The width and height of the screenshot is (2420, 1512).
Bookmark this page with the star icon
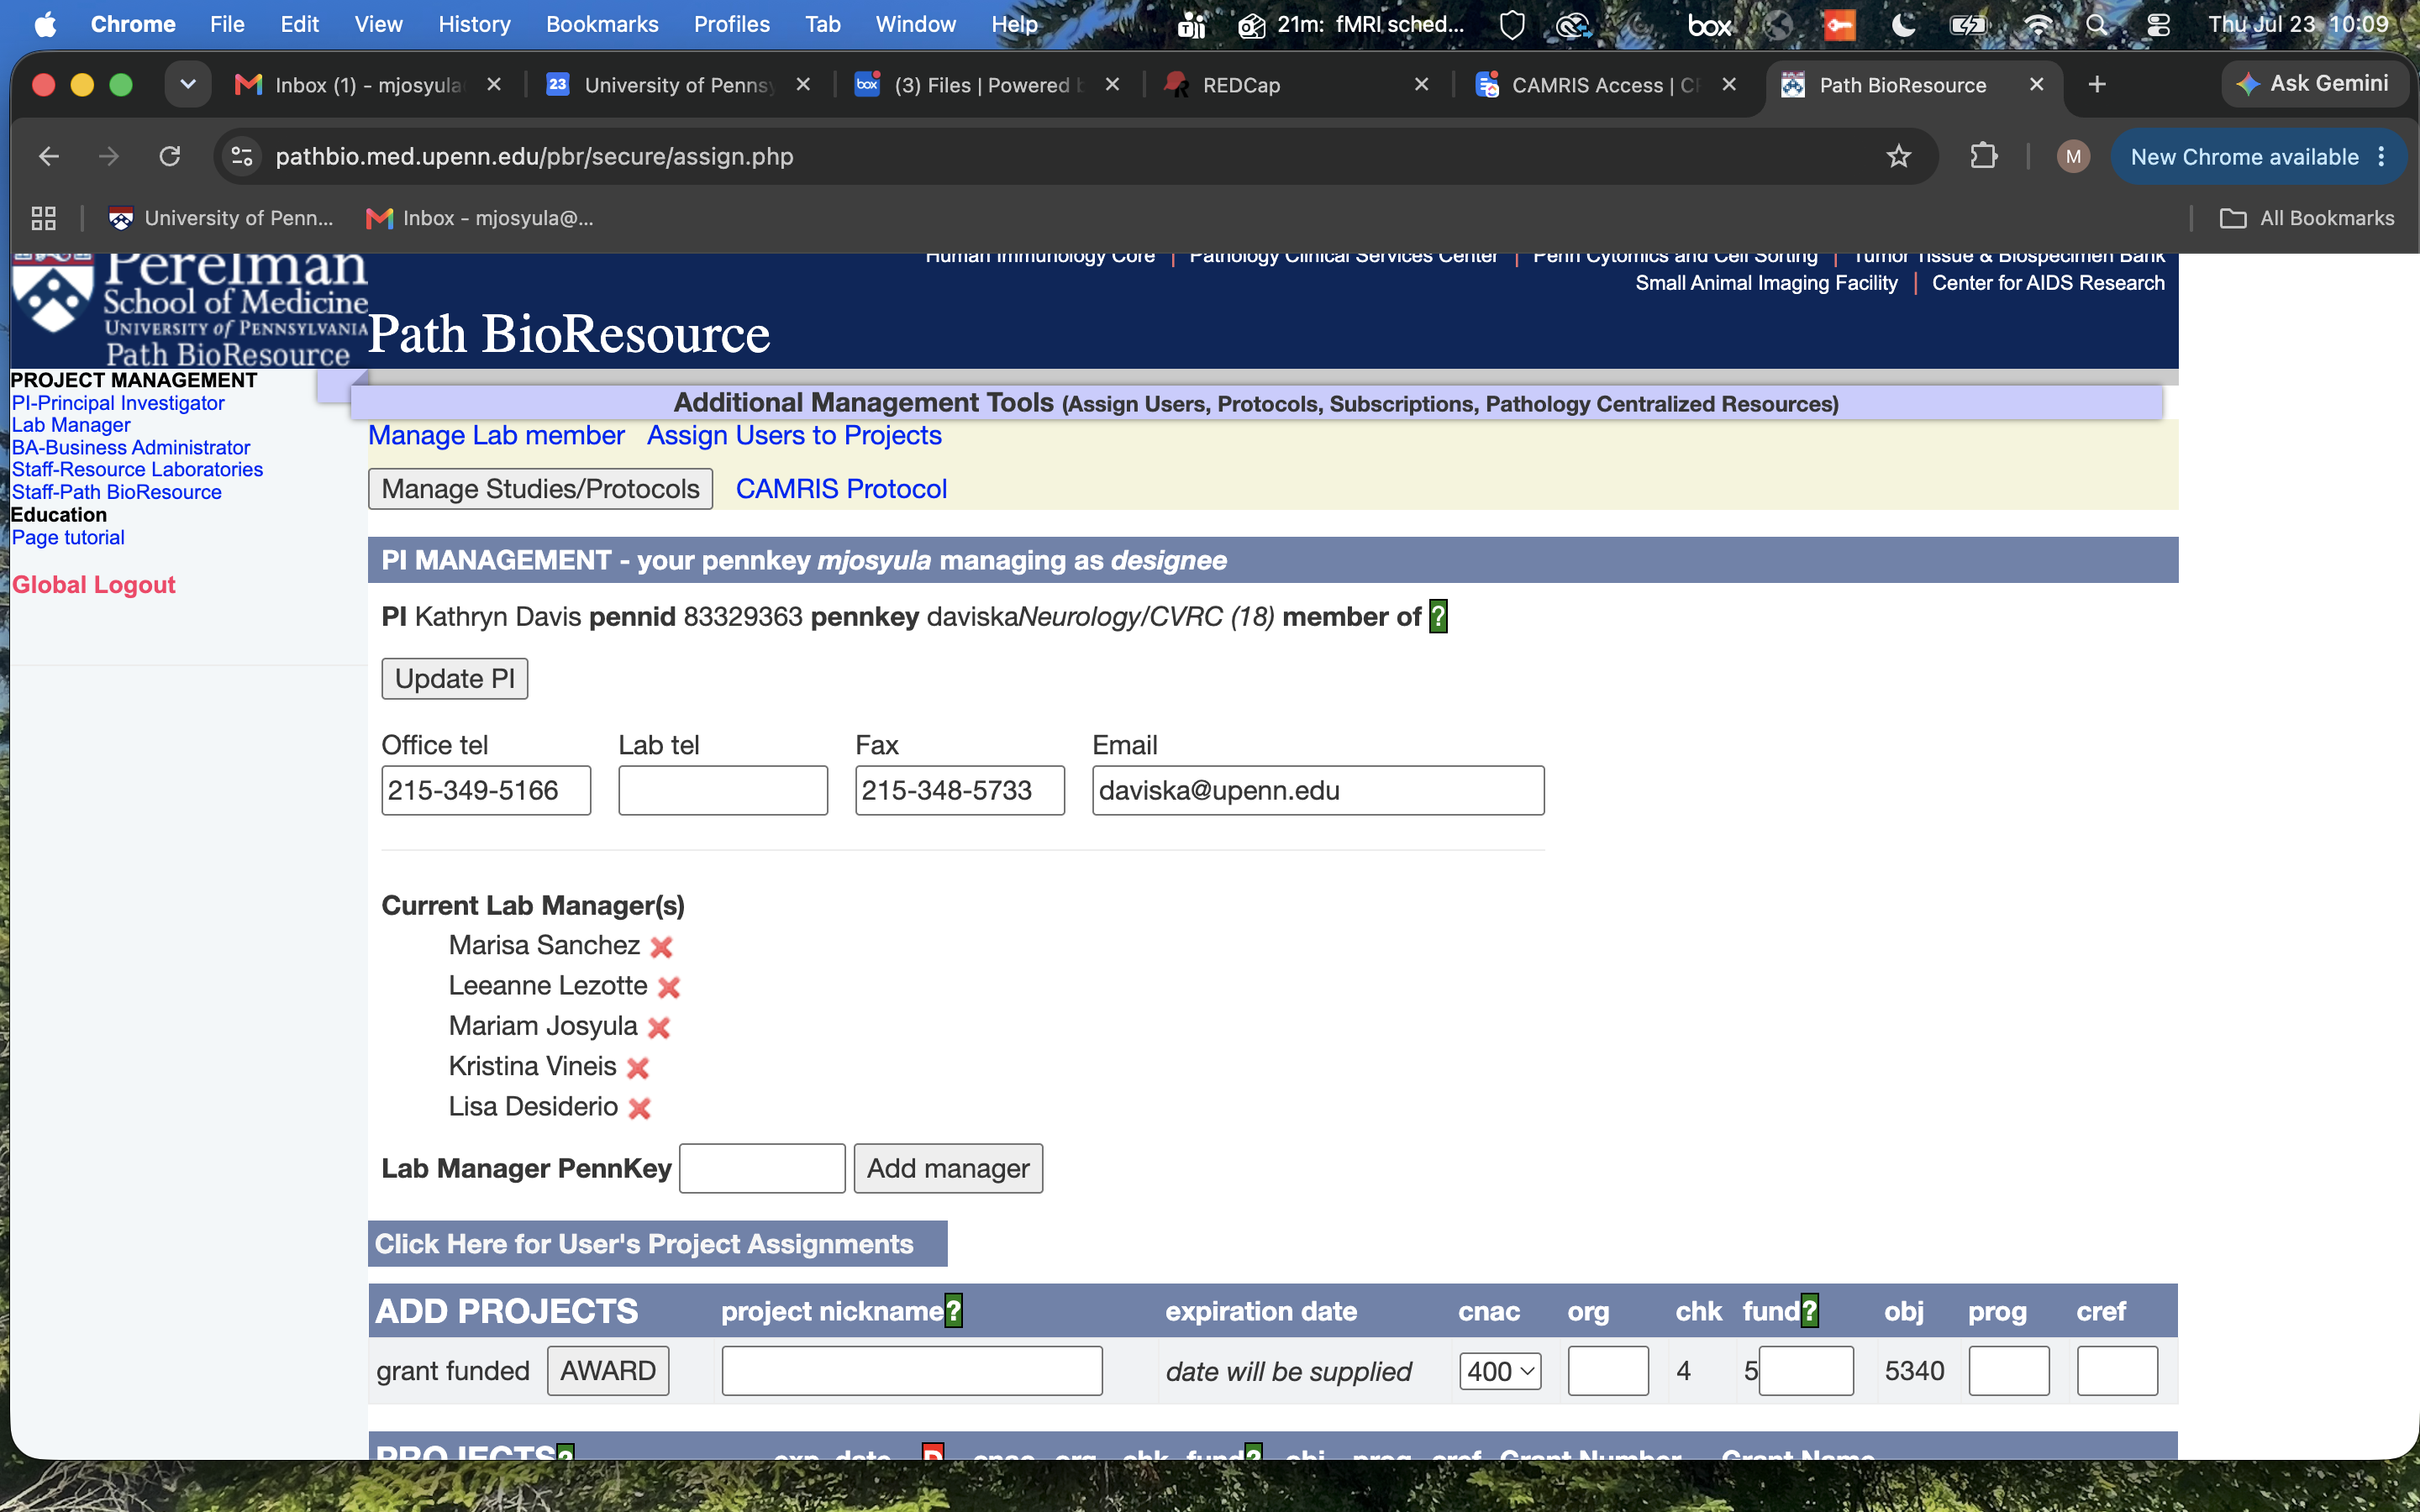point(1898,156)
